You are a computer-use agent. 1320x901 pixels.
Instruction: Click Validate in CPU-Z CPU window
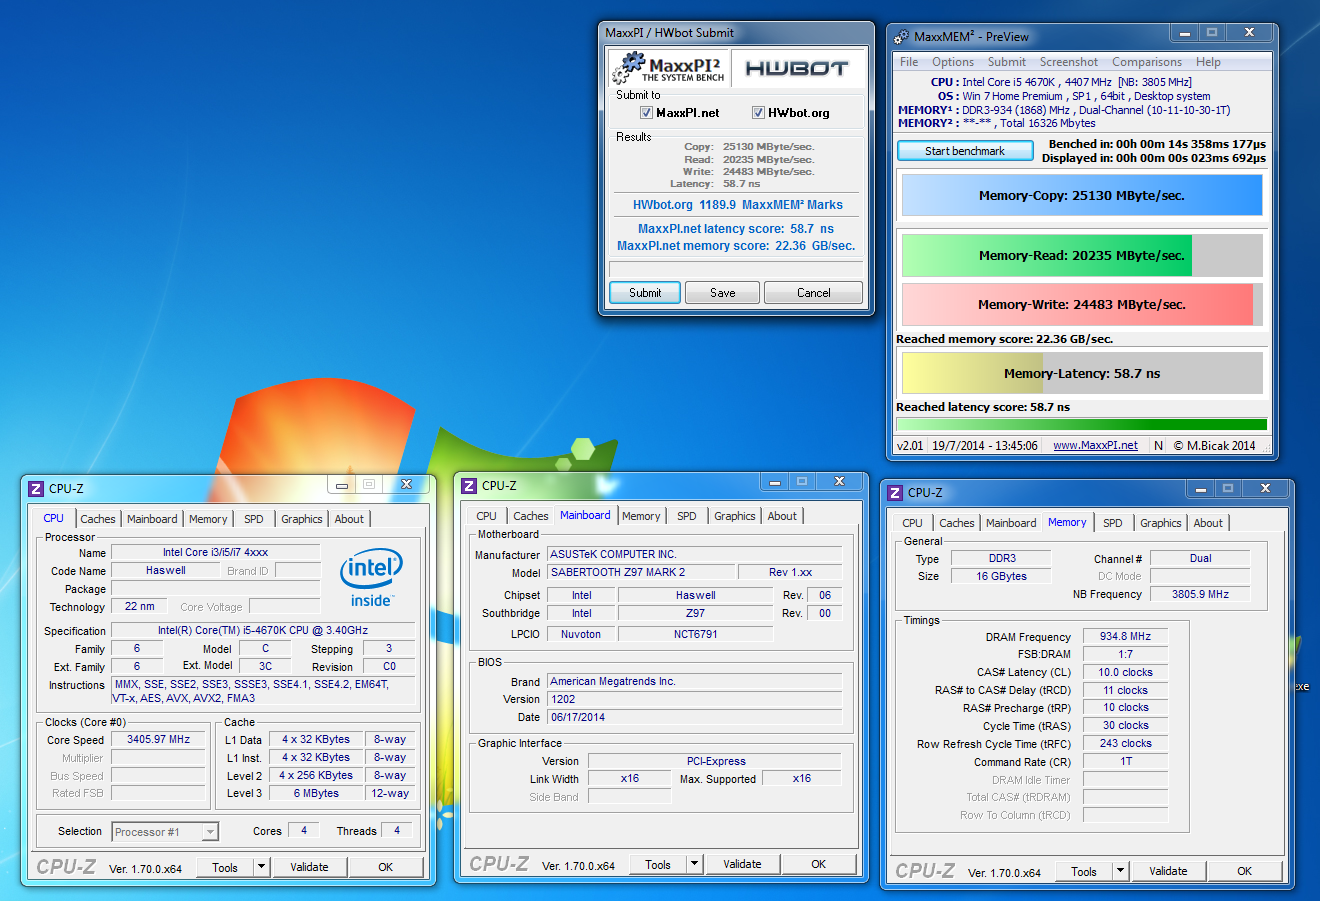coord(309,867)
